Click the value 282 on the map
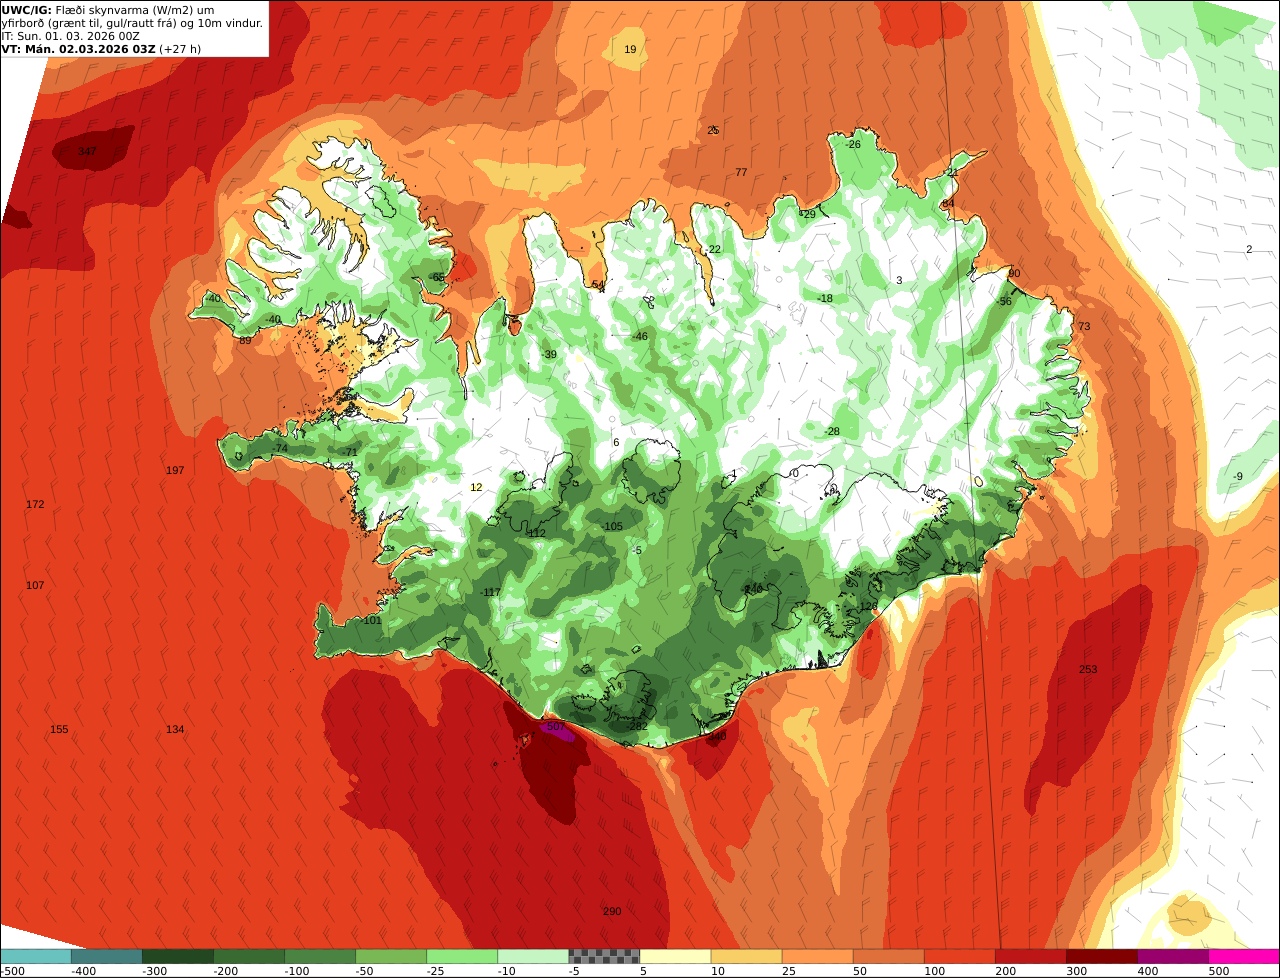1280x978 pixels. click(638, 727)
